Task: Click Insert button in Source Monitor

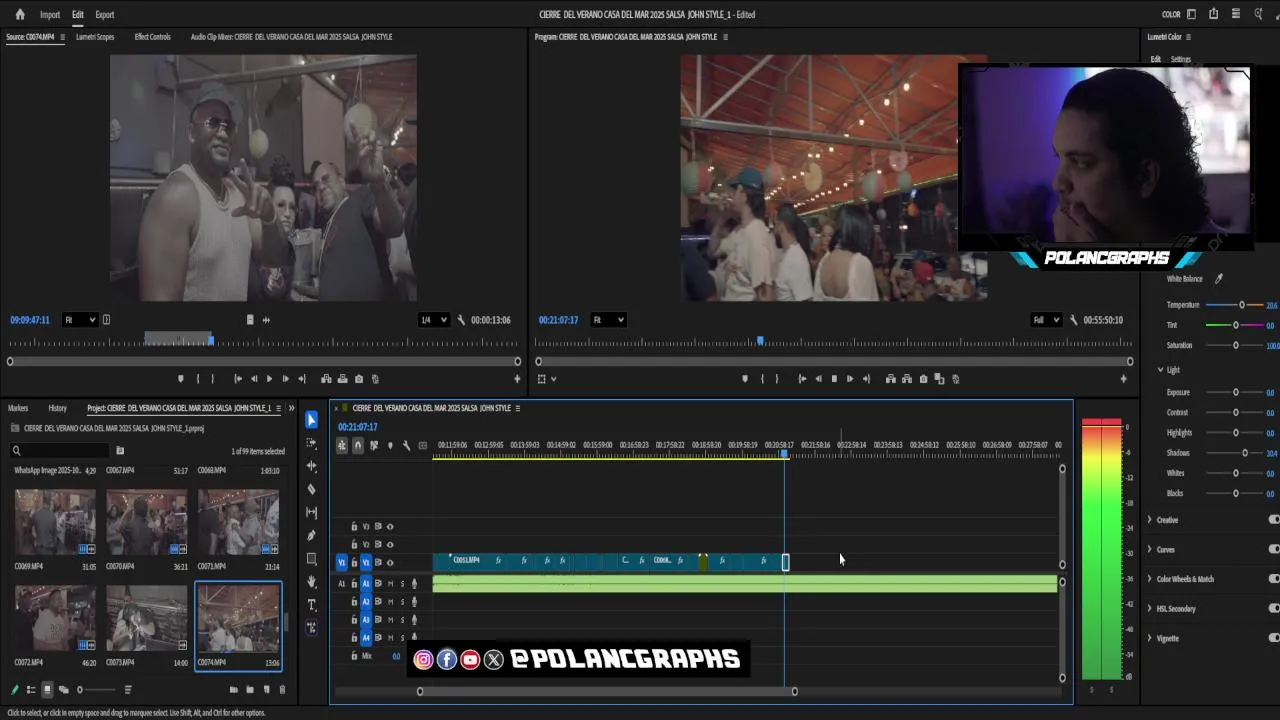Action: 326,379
